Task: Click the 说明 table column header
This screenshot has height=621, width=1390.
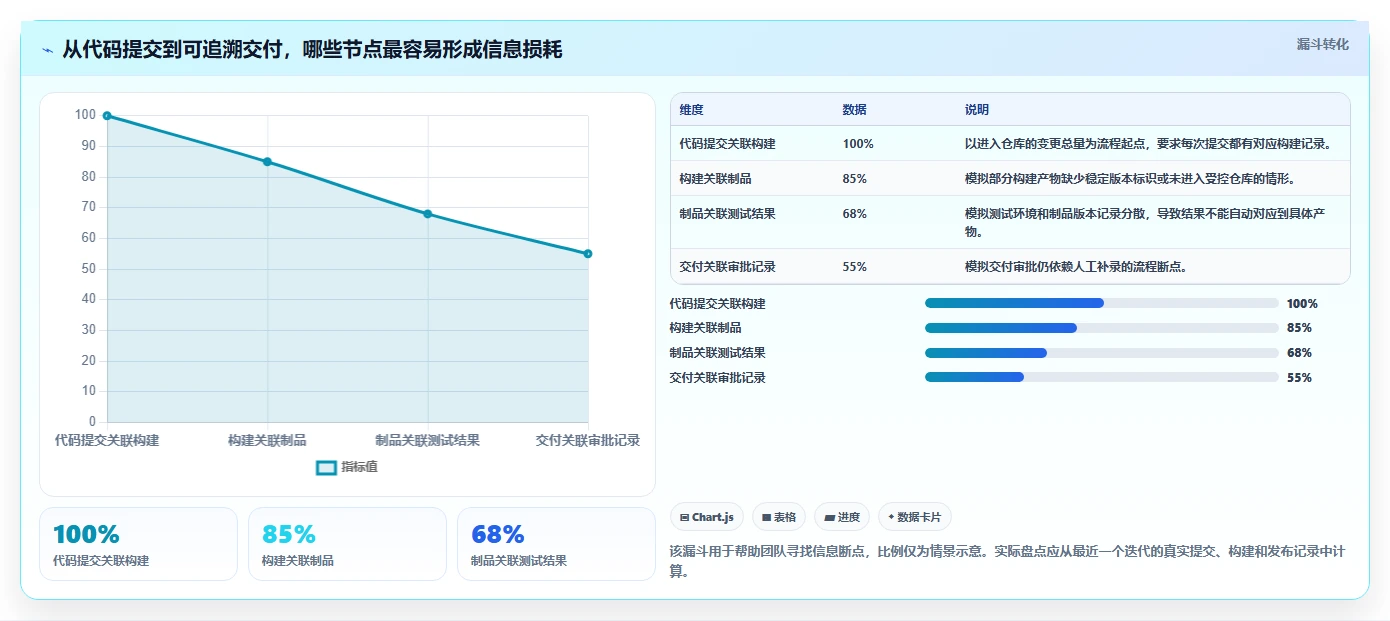Action: 977,110
